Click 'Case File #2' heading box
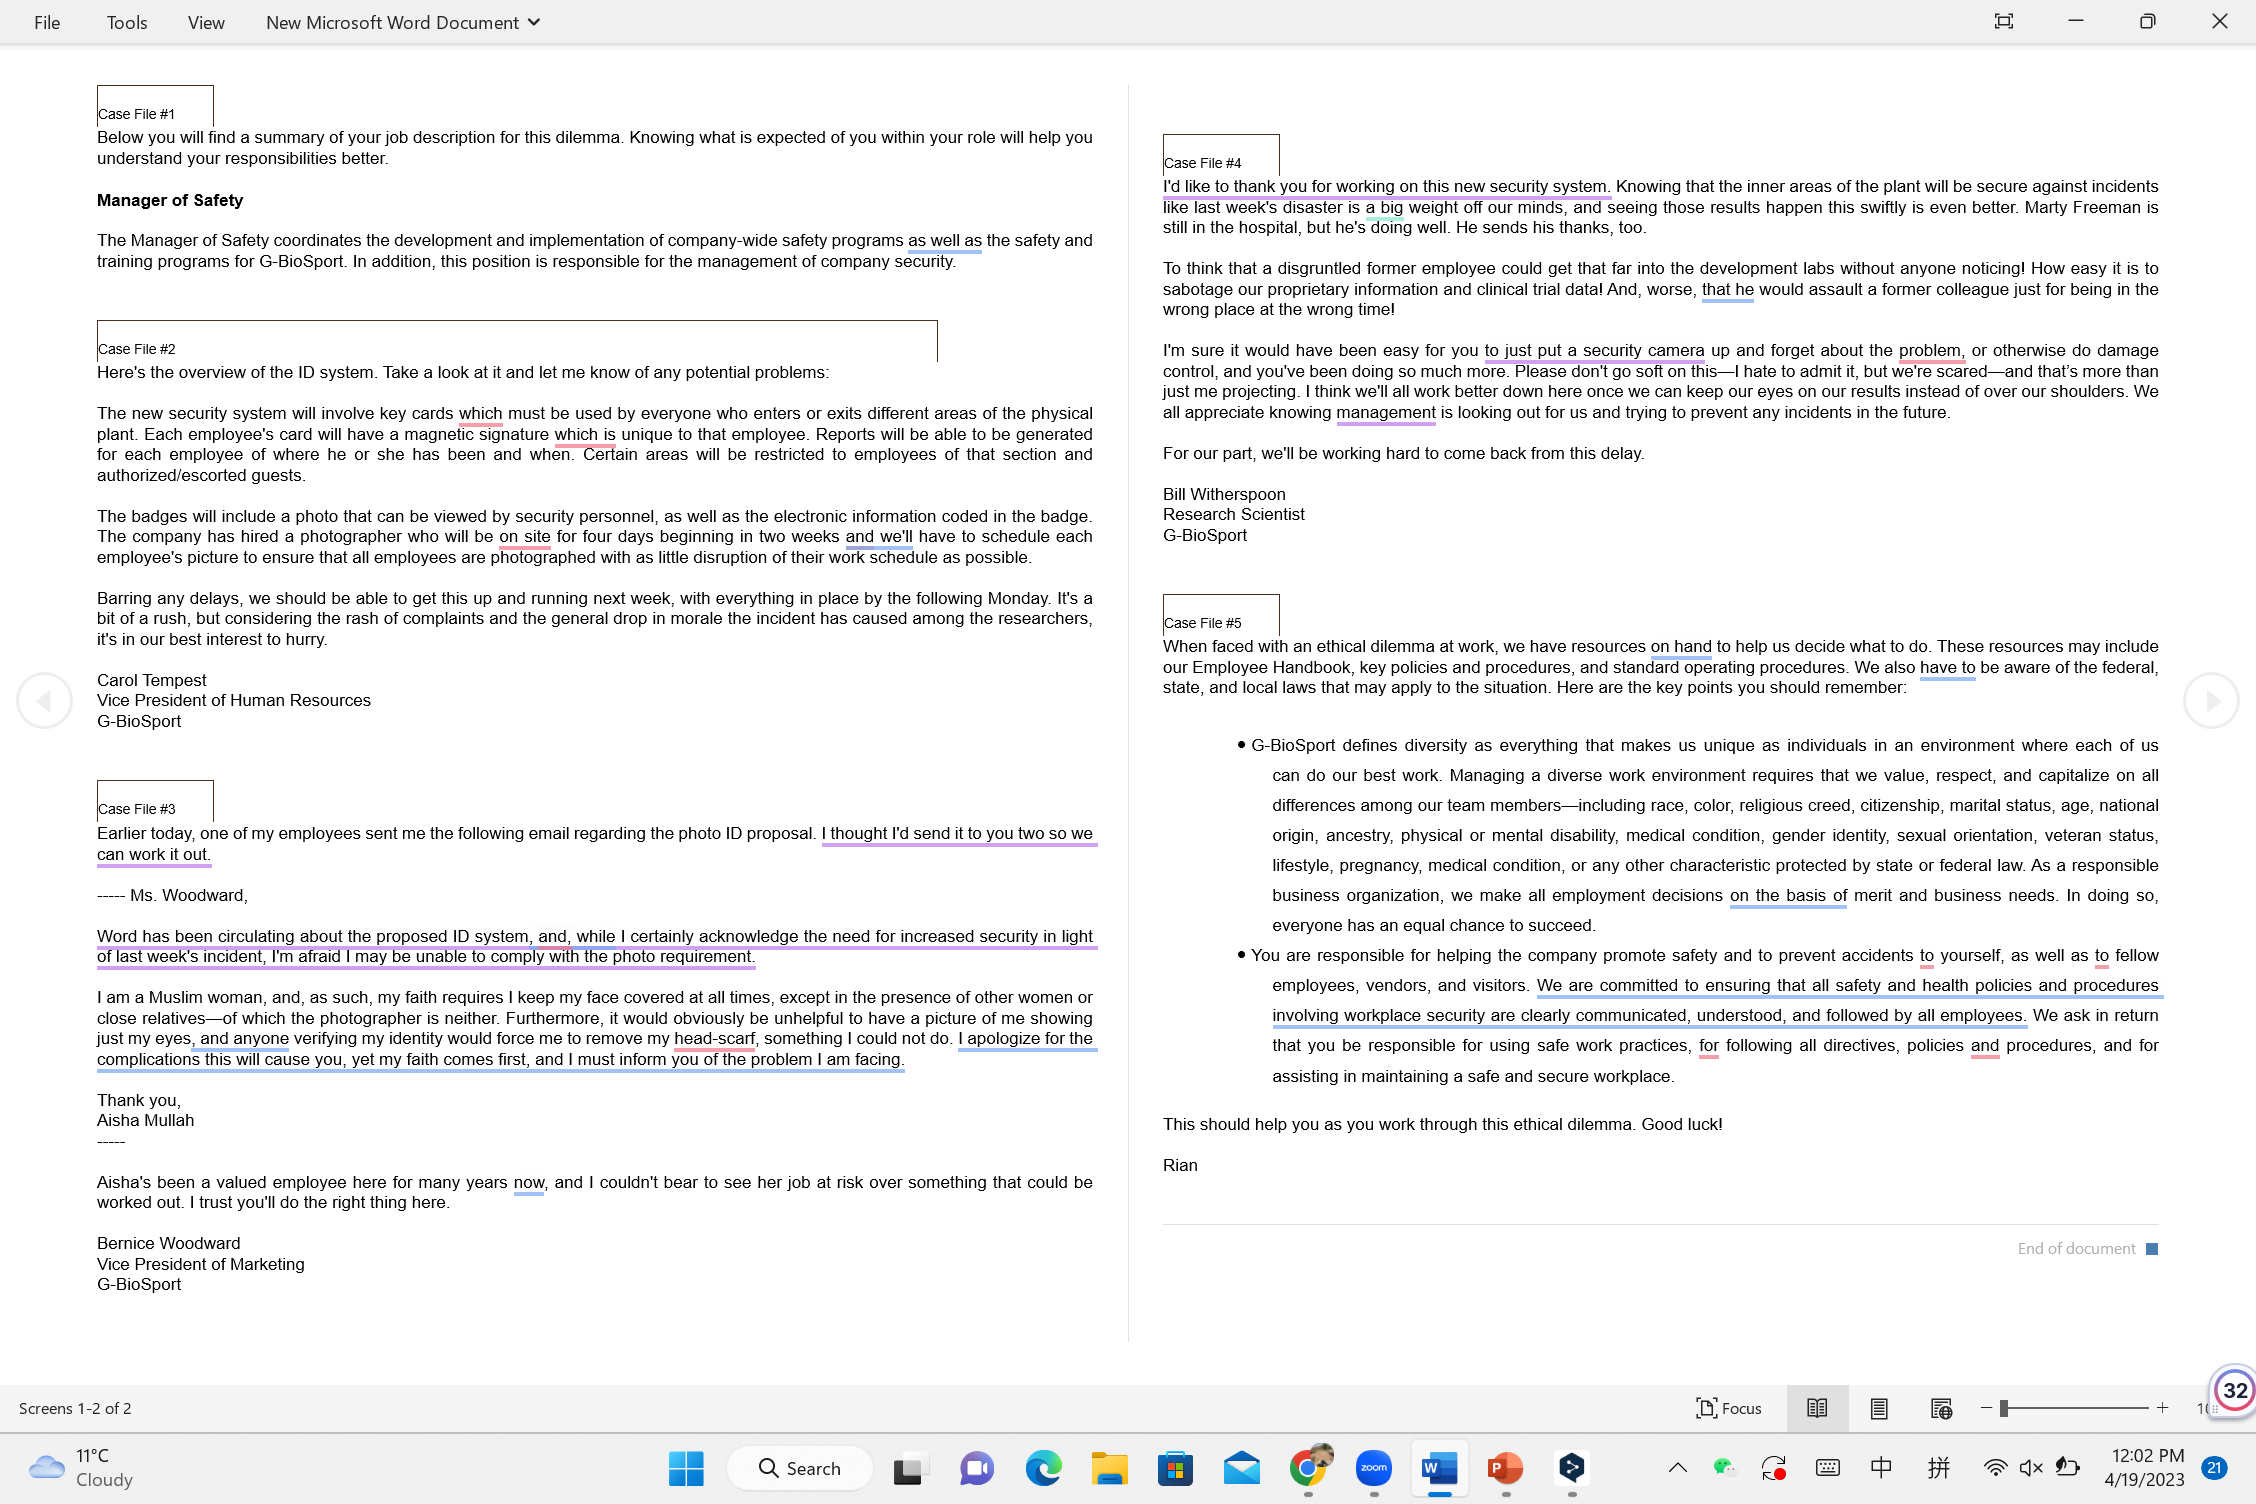This screenshot has height=1504, width=2256. (517, 340)
